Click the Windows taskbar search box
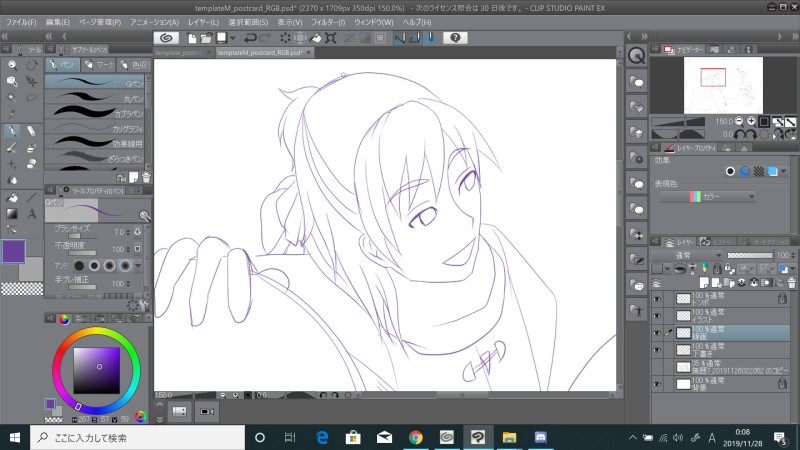800x450 pixels. [x=138, y=437]
